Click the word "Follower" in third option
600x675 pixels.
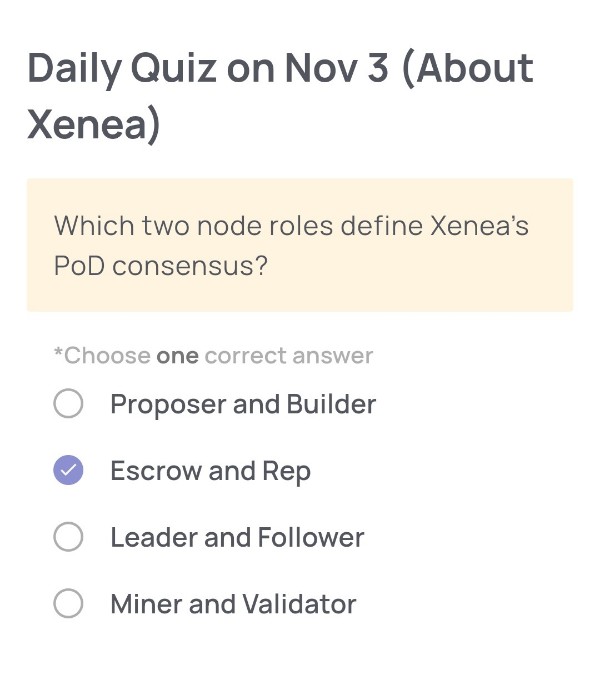coord(310,538)
